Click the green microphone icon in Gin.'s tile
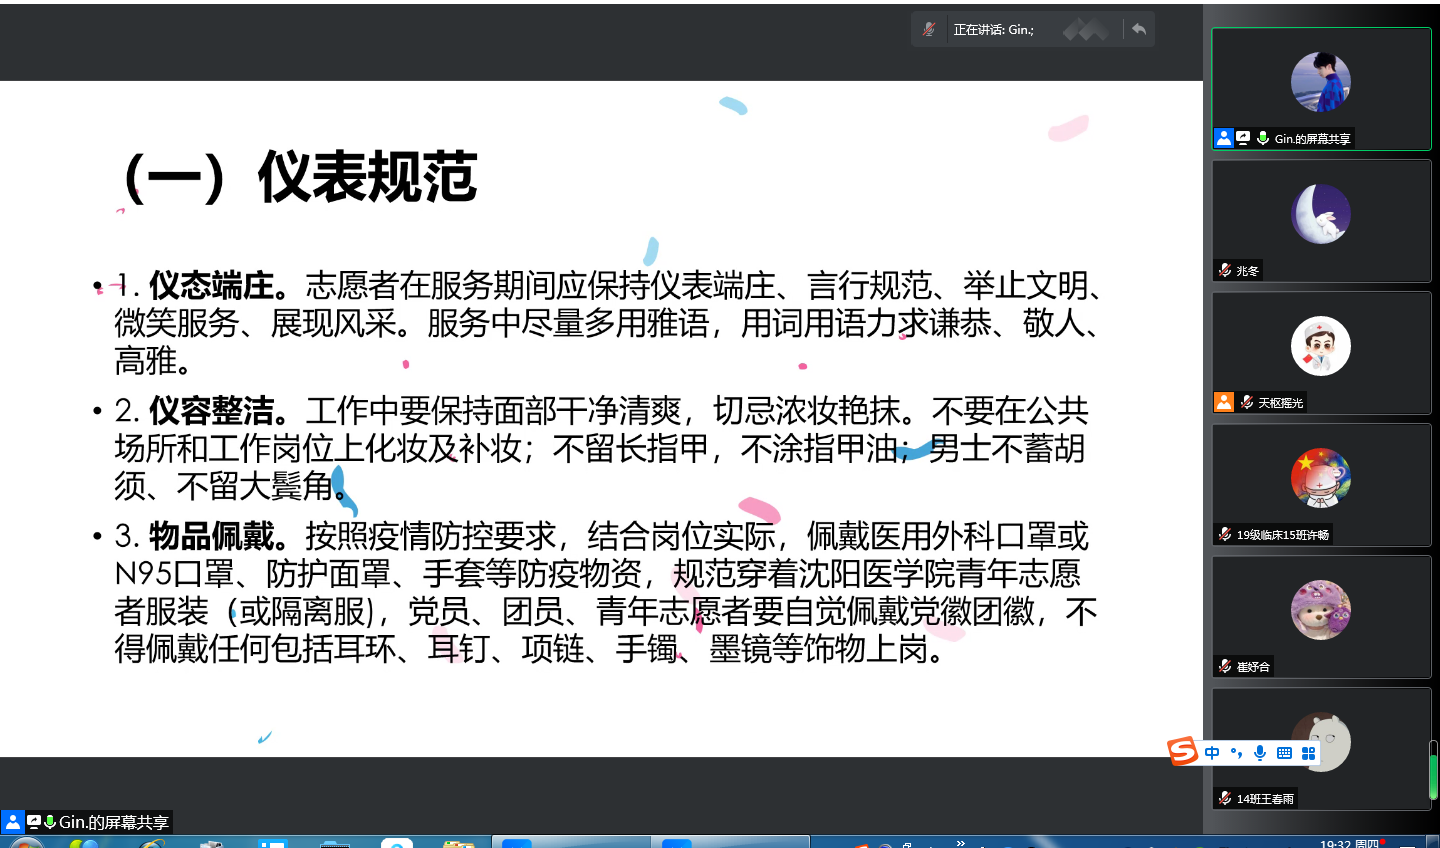This screenshot has width=1440, height=848. point(1263,139)
